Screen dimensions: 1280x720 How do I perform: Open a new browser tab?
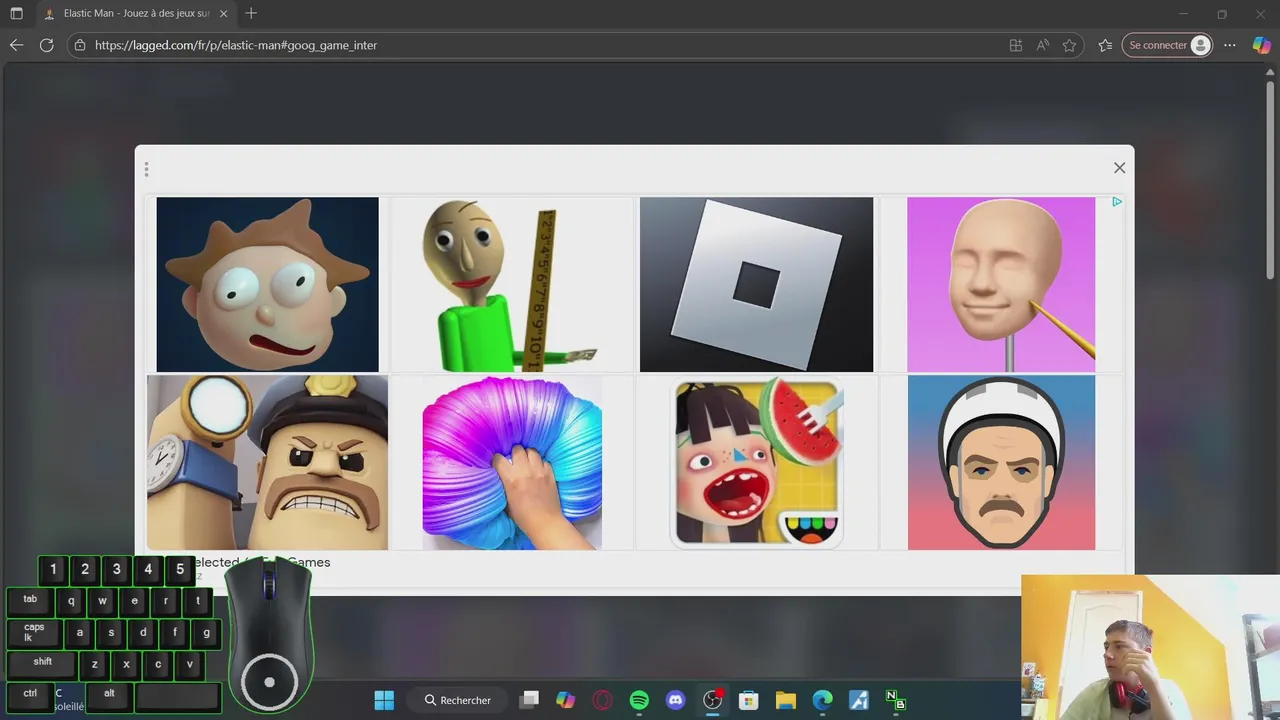[251, 13]
